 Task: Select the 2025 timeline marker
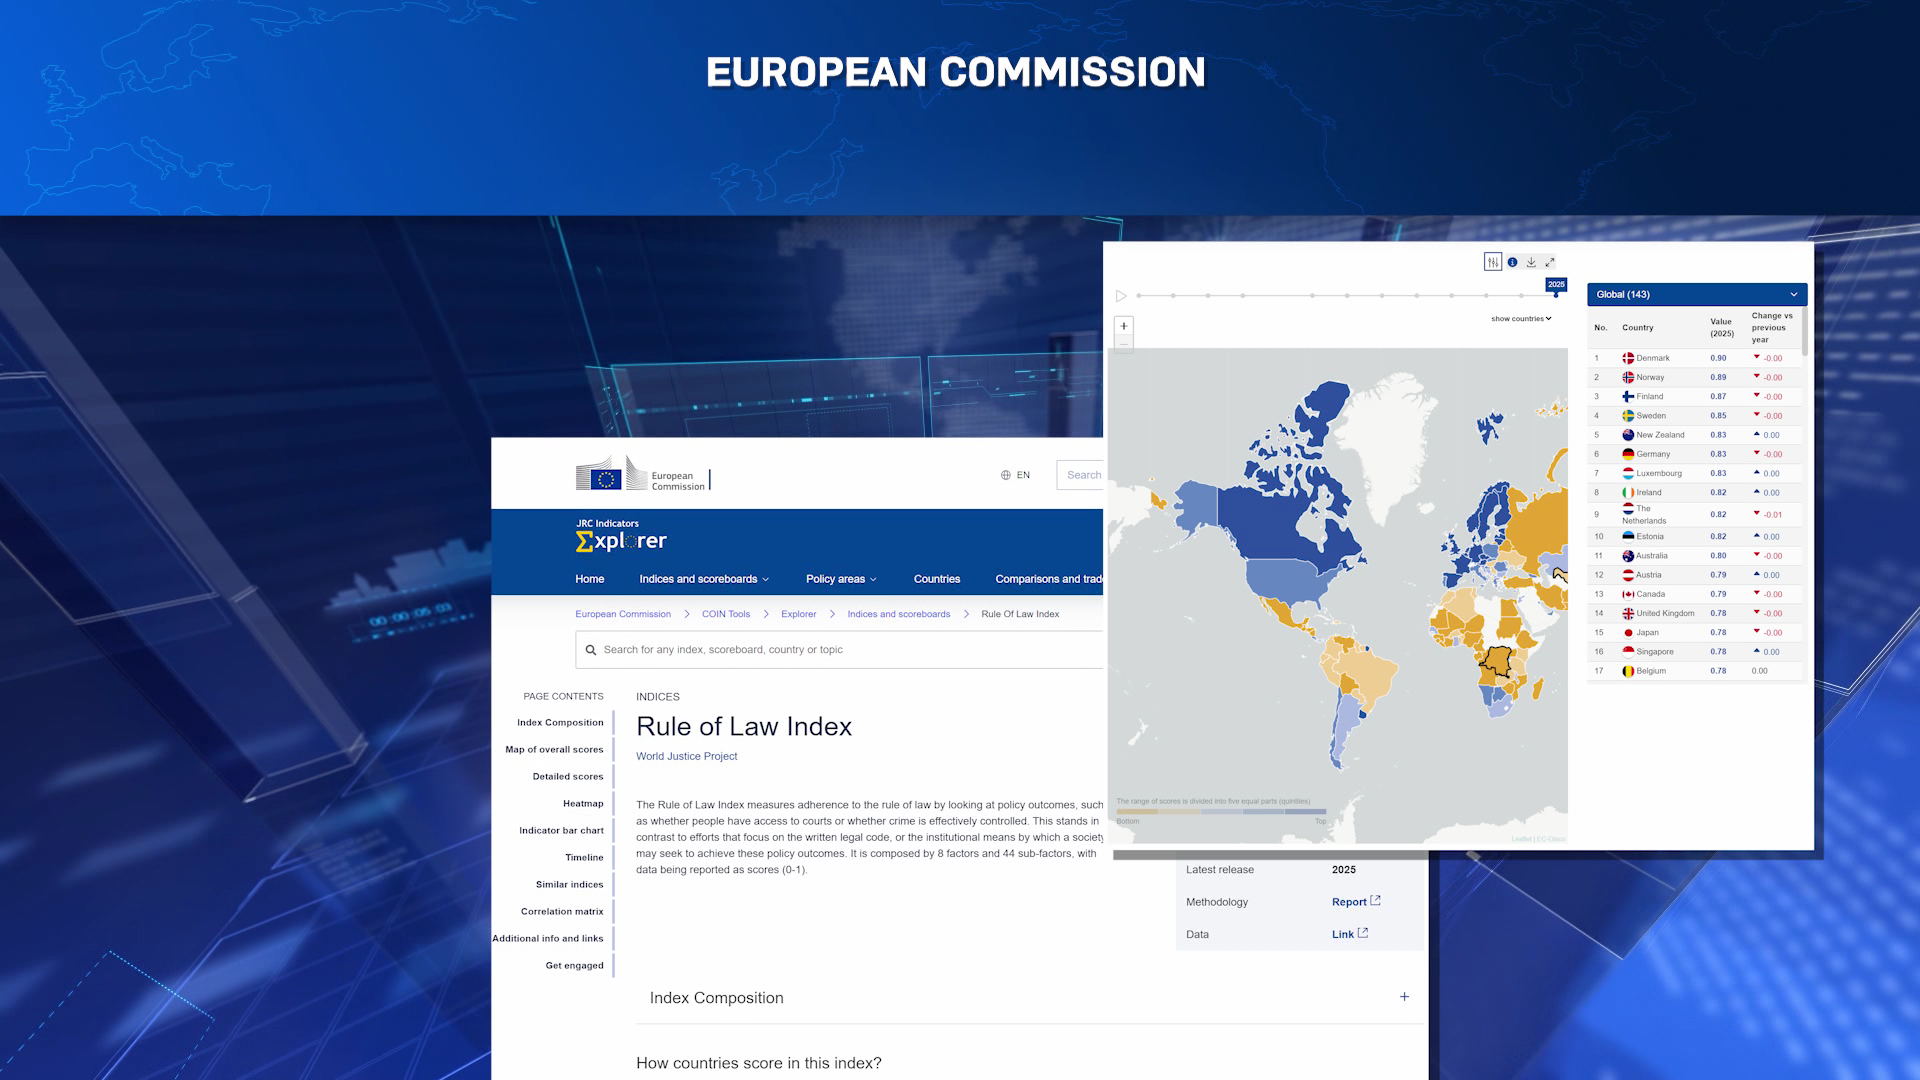[x=1555, y=295]
